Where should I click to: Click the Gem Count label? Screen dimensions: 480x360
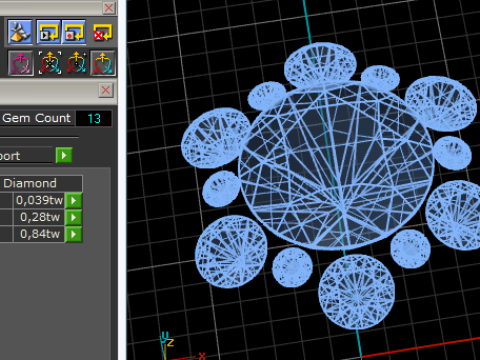36,118
